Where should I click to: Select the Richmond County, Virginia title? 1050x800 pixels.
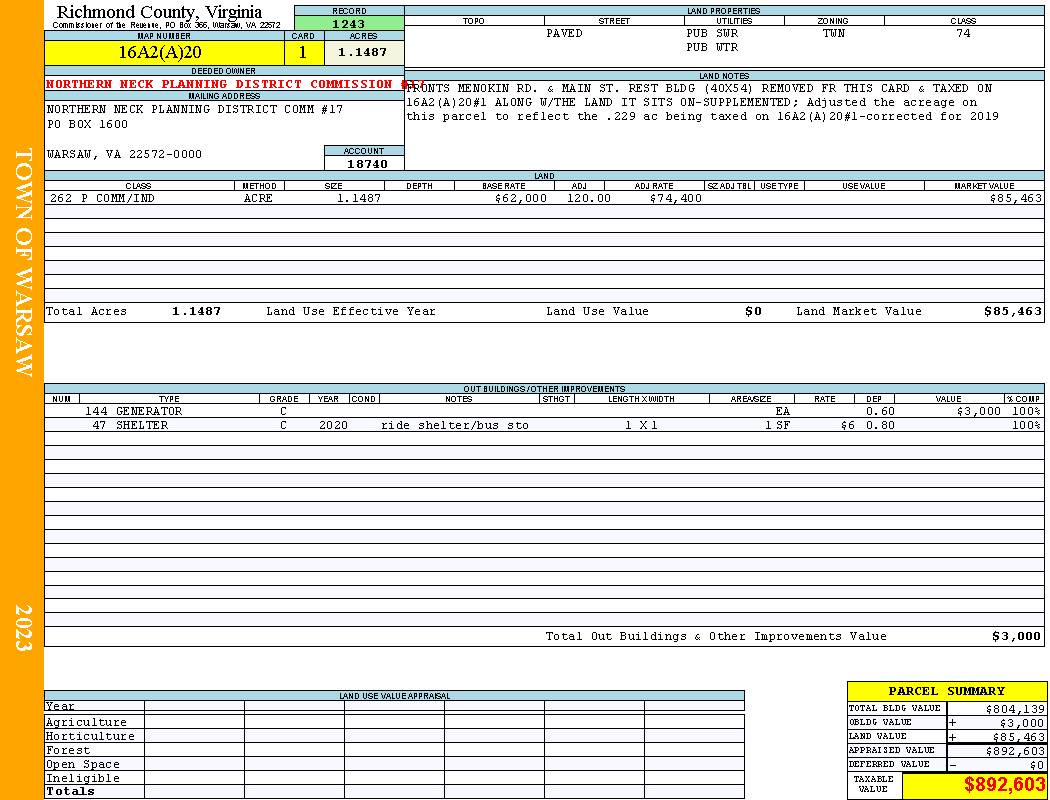pyautogui.click(x=159, y=12)
